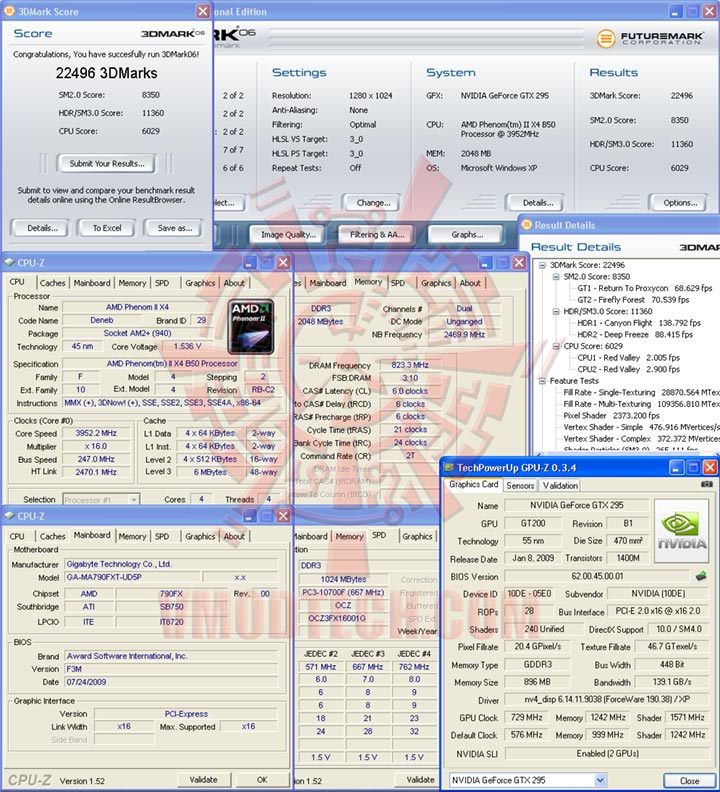720x792 pixels.
Task: Collapse the HDR/SM3.0 Score: 11360 node
Action: (x=556, y=311)
